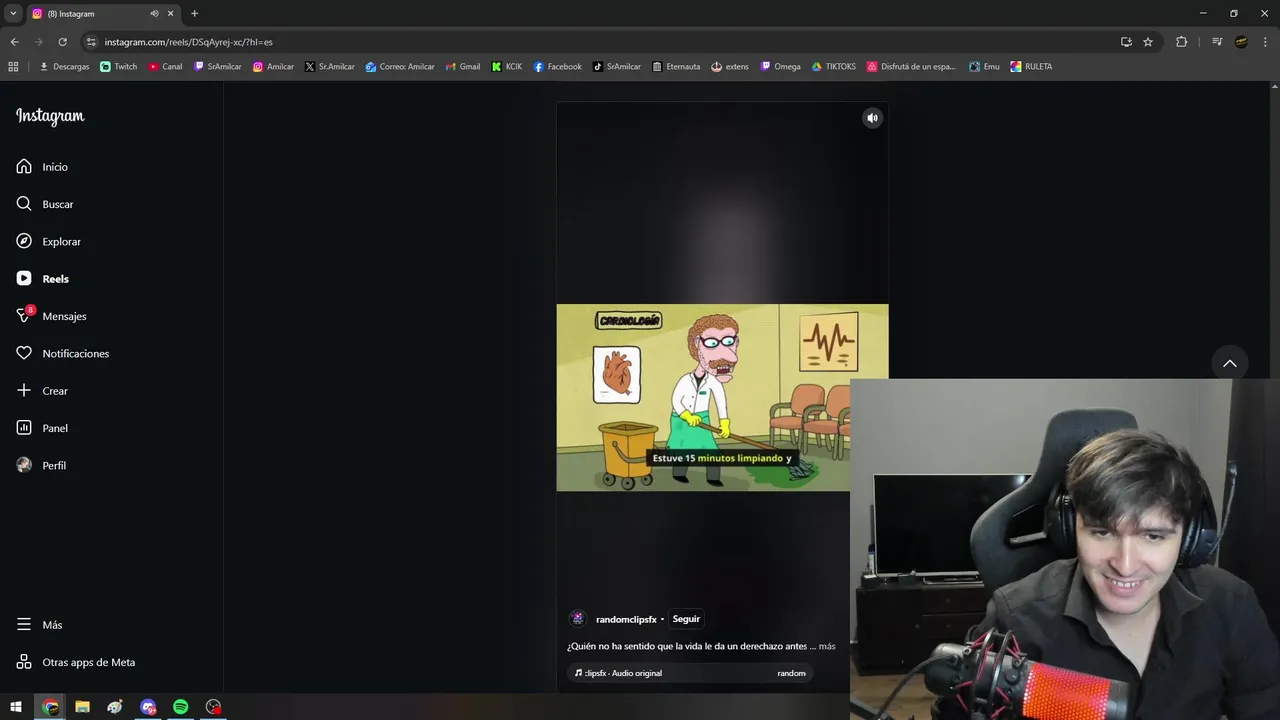Open a new browser tab
Screen dimensions: 1280x720
click(194, 14)
